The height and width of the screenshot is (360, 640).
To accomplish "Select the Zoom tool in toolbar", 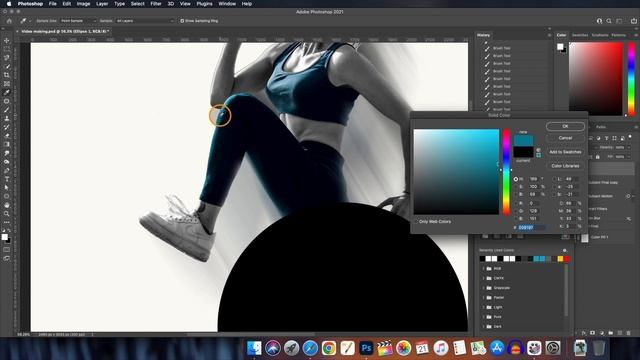I will pyautogui.click(x=7, y=214).
